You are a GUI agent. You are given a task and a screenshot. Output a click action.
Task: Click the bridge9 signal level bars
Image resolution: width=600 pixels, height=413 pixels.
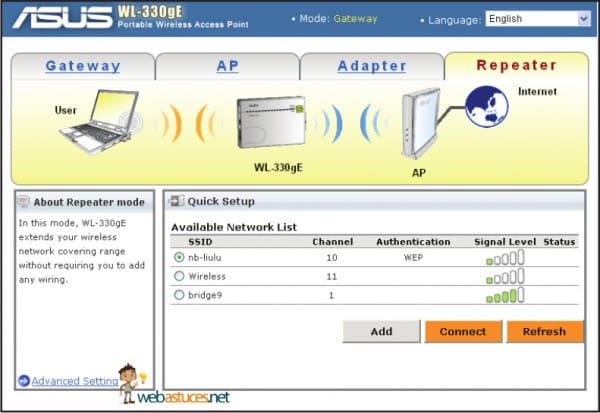(x=505, y=295)
